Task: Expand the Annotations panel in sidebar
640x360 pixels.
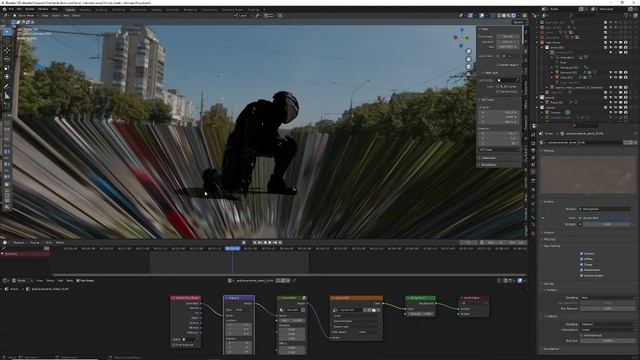Action: 489,165
